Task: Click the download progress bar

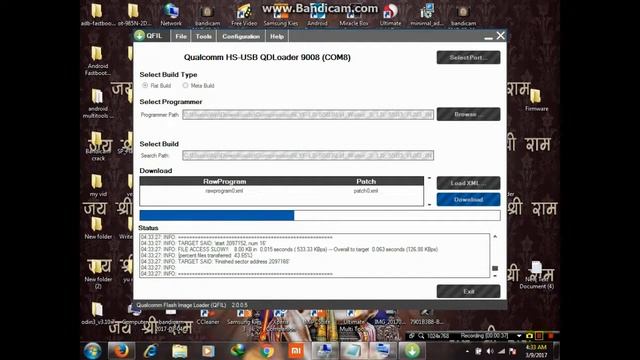Action: [x=320, y=215]
